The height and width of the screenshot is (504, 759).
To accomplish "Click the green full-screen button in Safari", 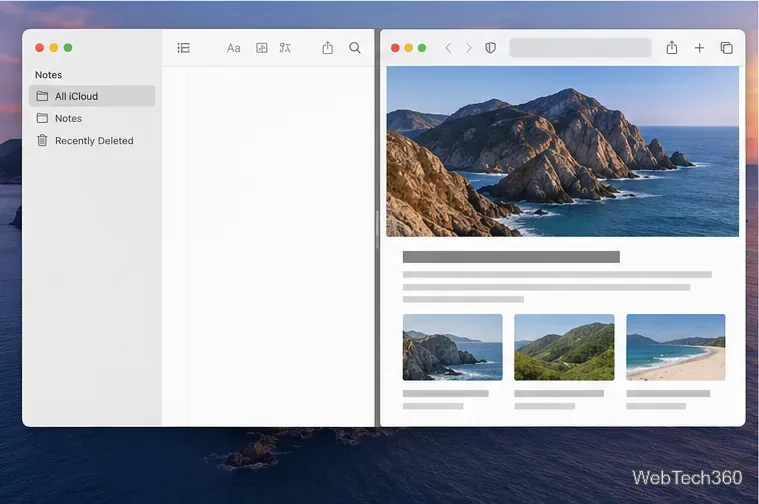I will click(x=422, y=48).
